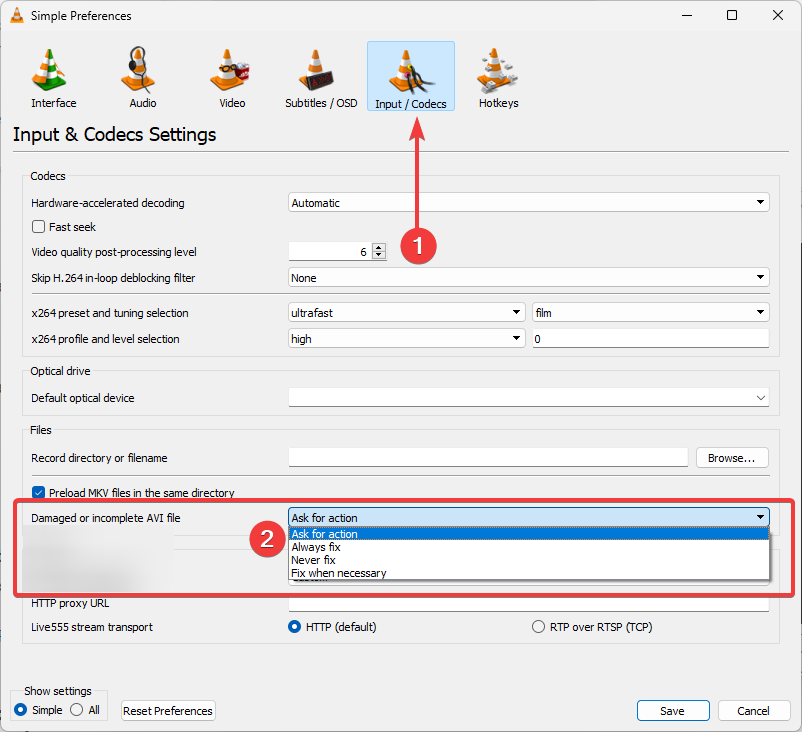Open Skip H.264 deblocking filter dropdown

coord(528,278)
